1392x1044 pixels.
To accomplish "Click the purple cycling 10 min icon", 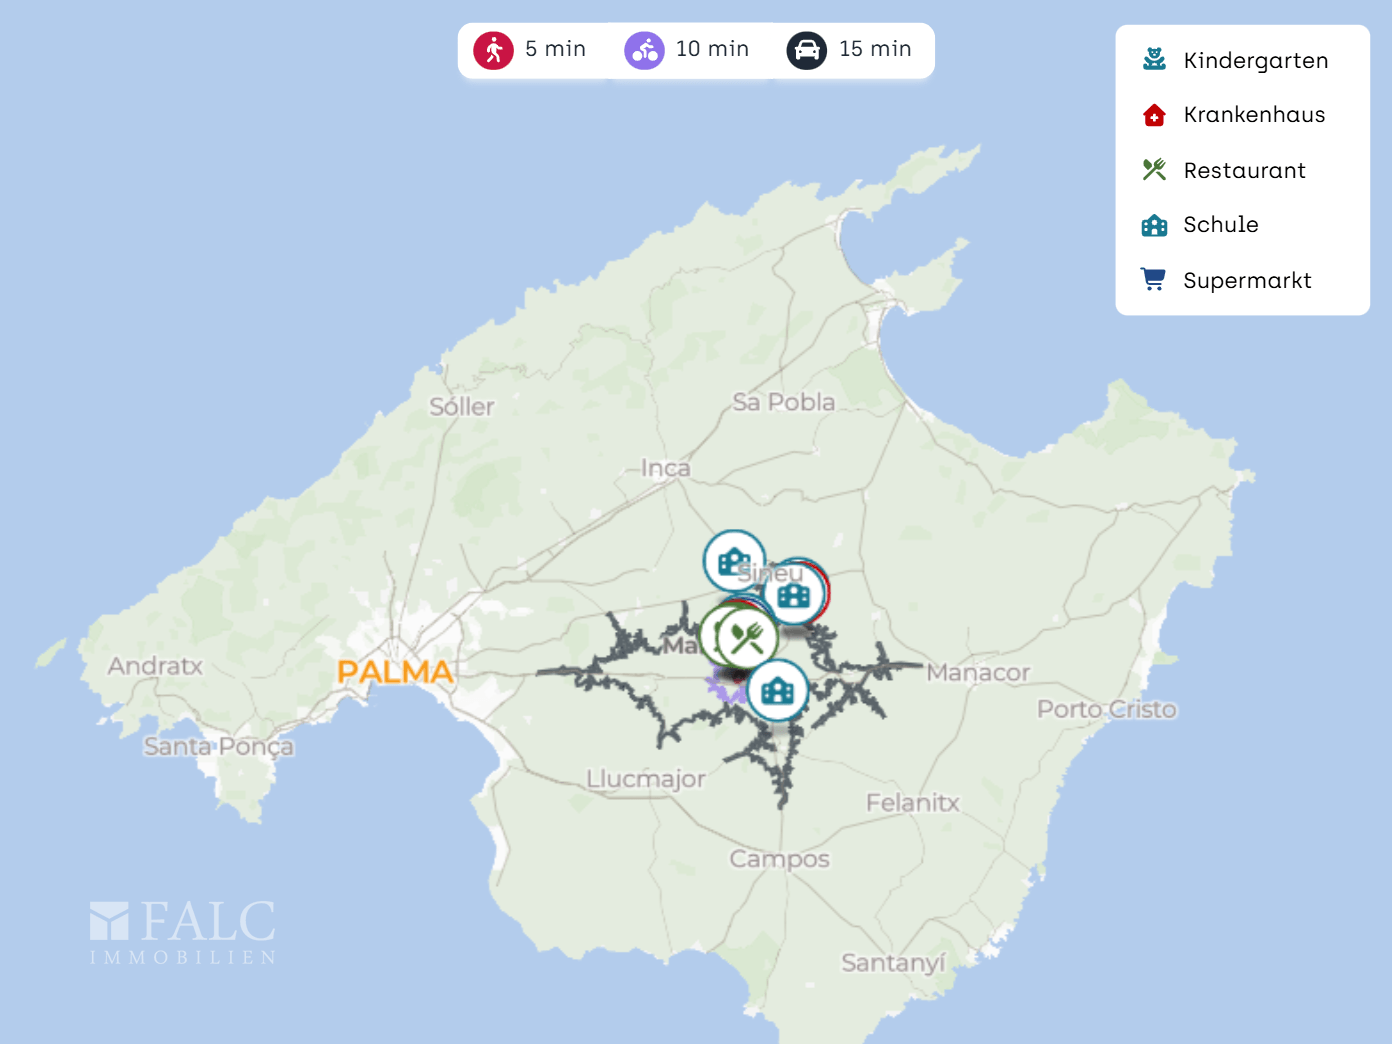I will [644, 50].
